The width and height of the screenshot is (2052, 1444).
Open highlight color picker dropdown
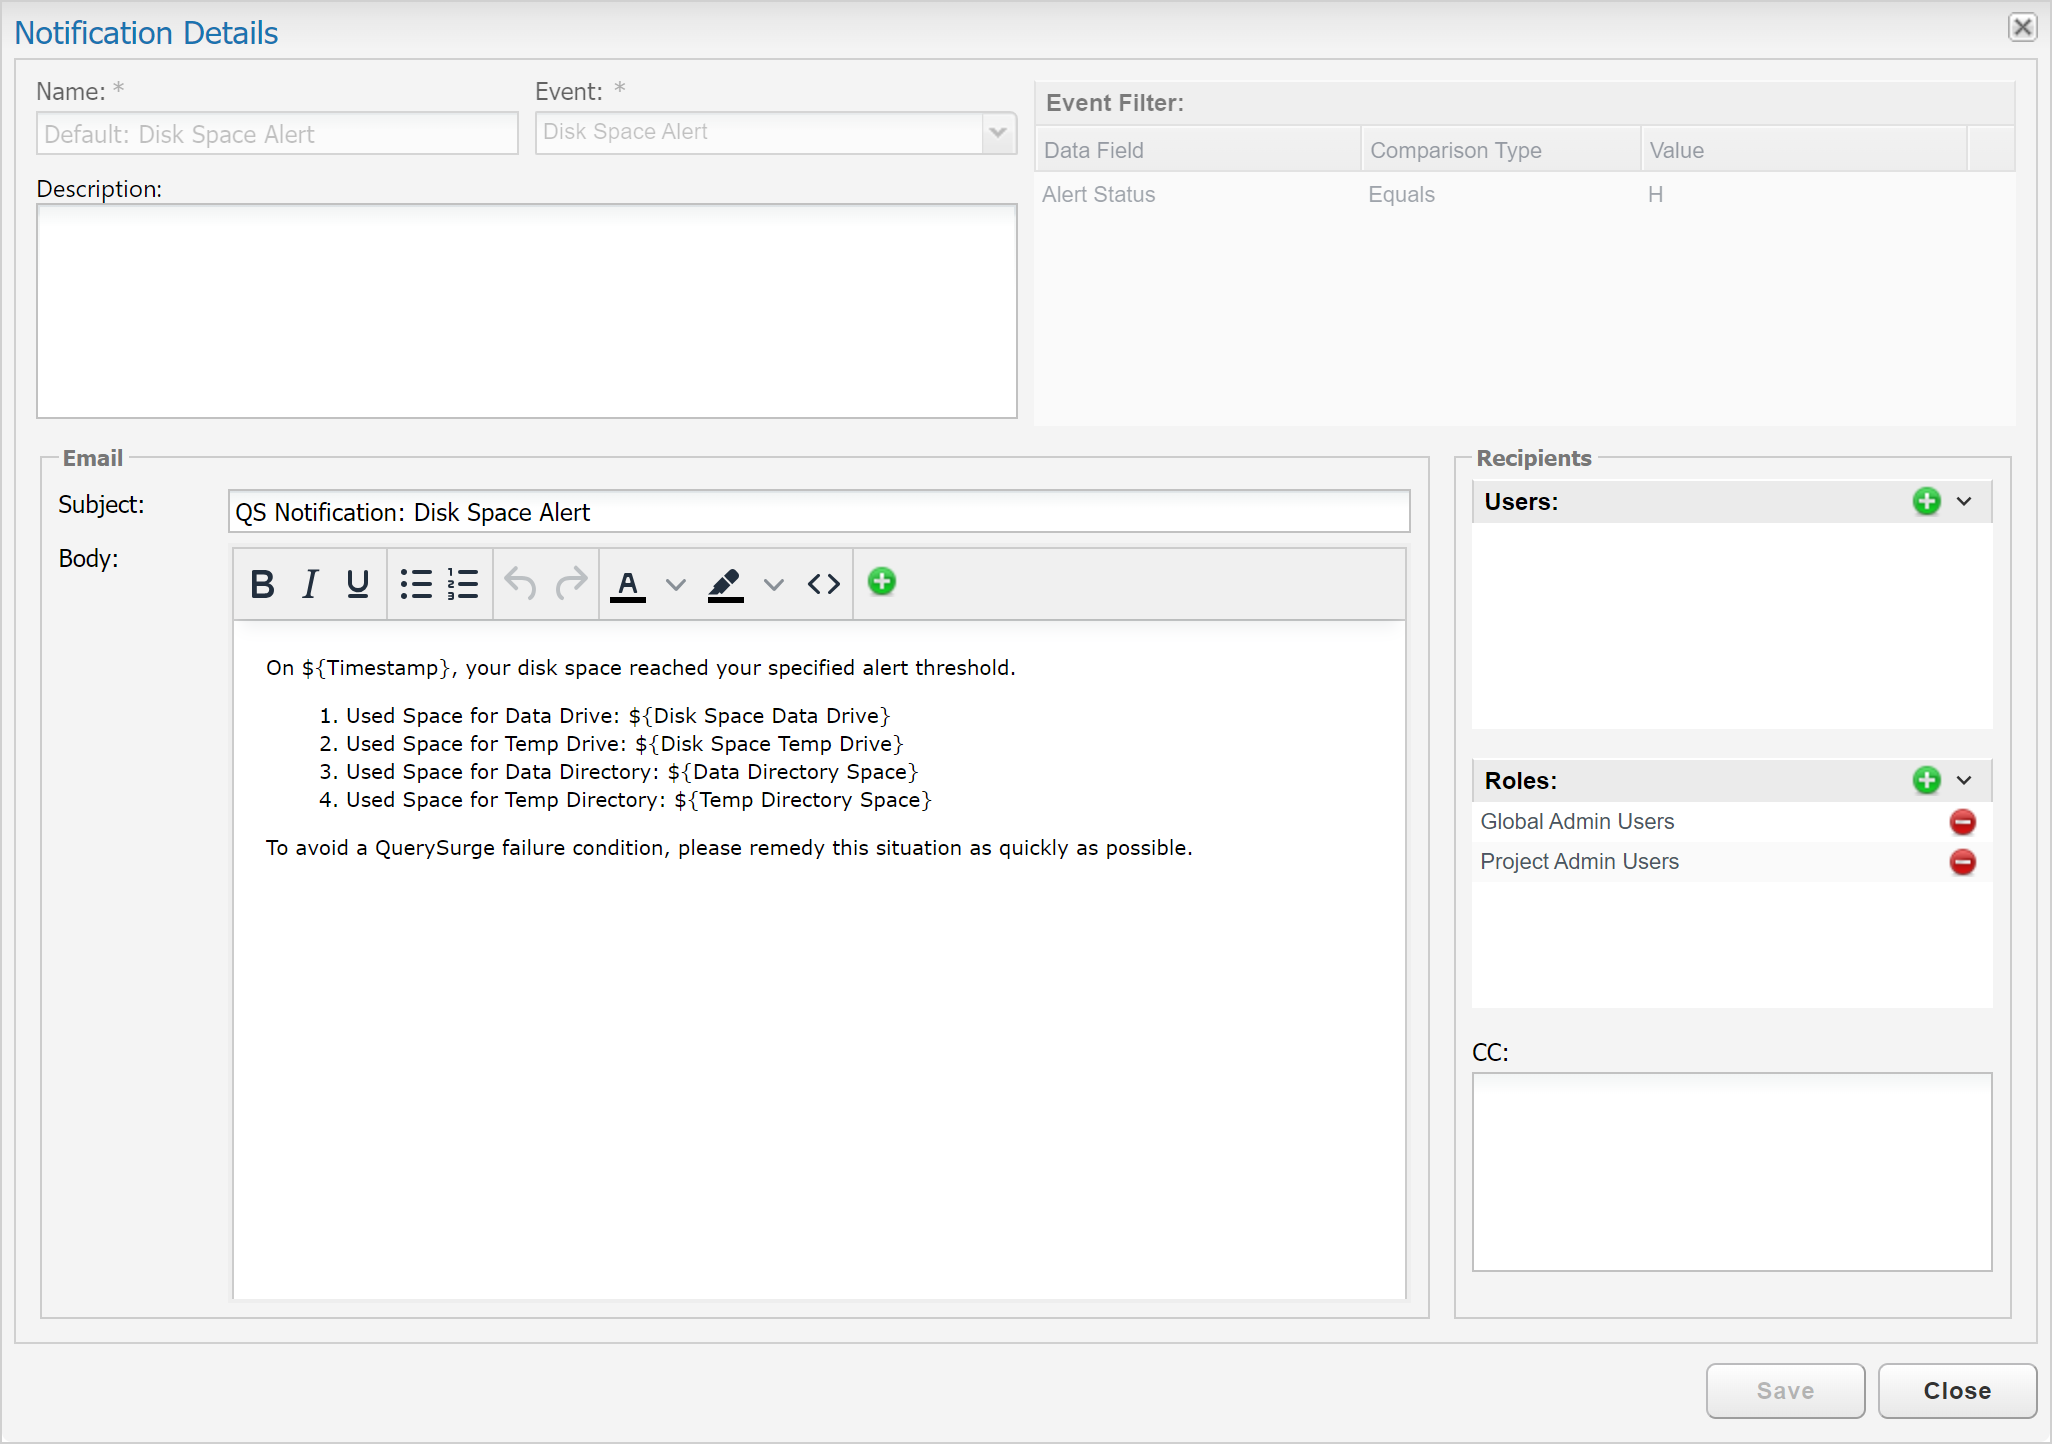coord(774,585)
